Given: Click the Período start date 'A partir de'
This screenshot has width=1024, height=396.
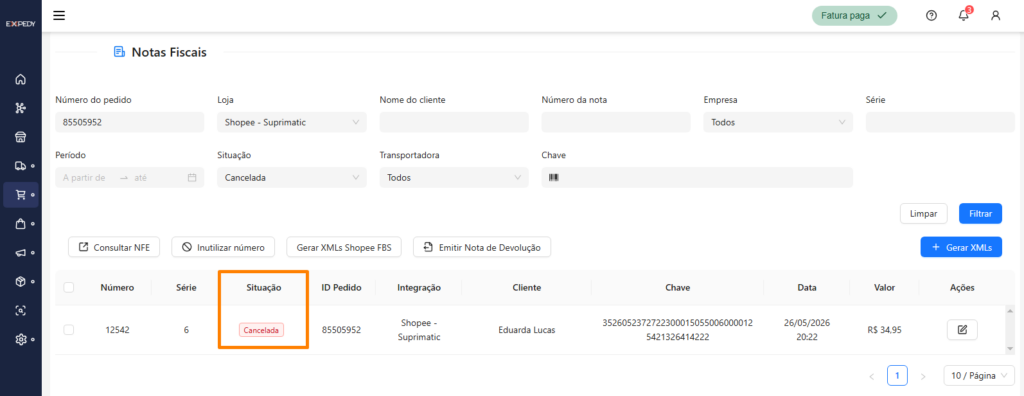Looking at the screenshot, I should (x=84, y=178).
